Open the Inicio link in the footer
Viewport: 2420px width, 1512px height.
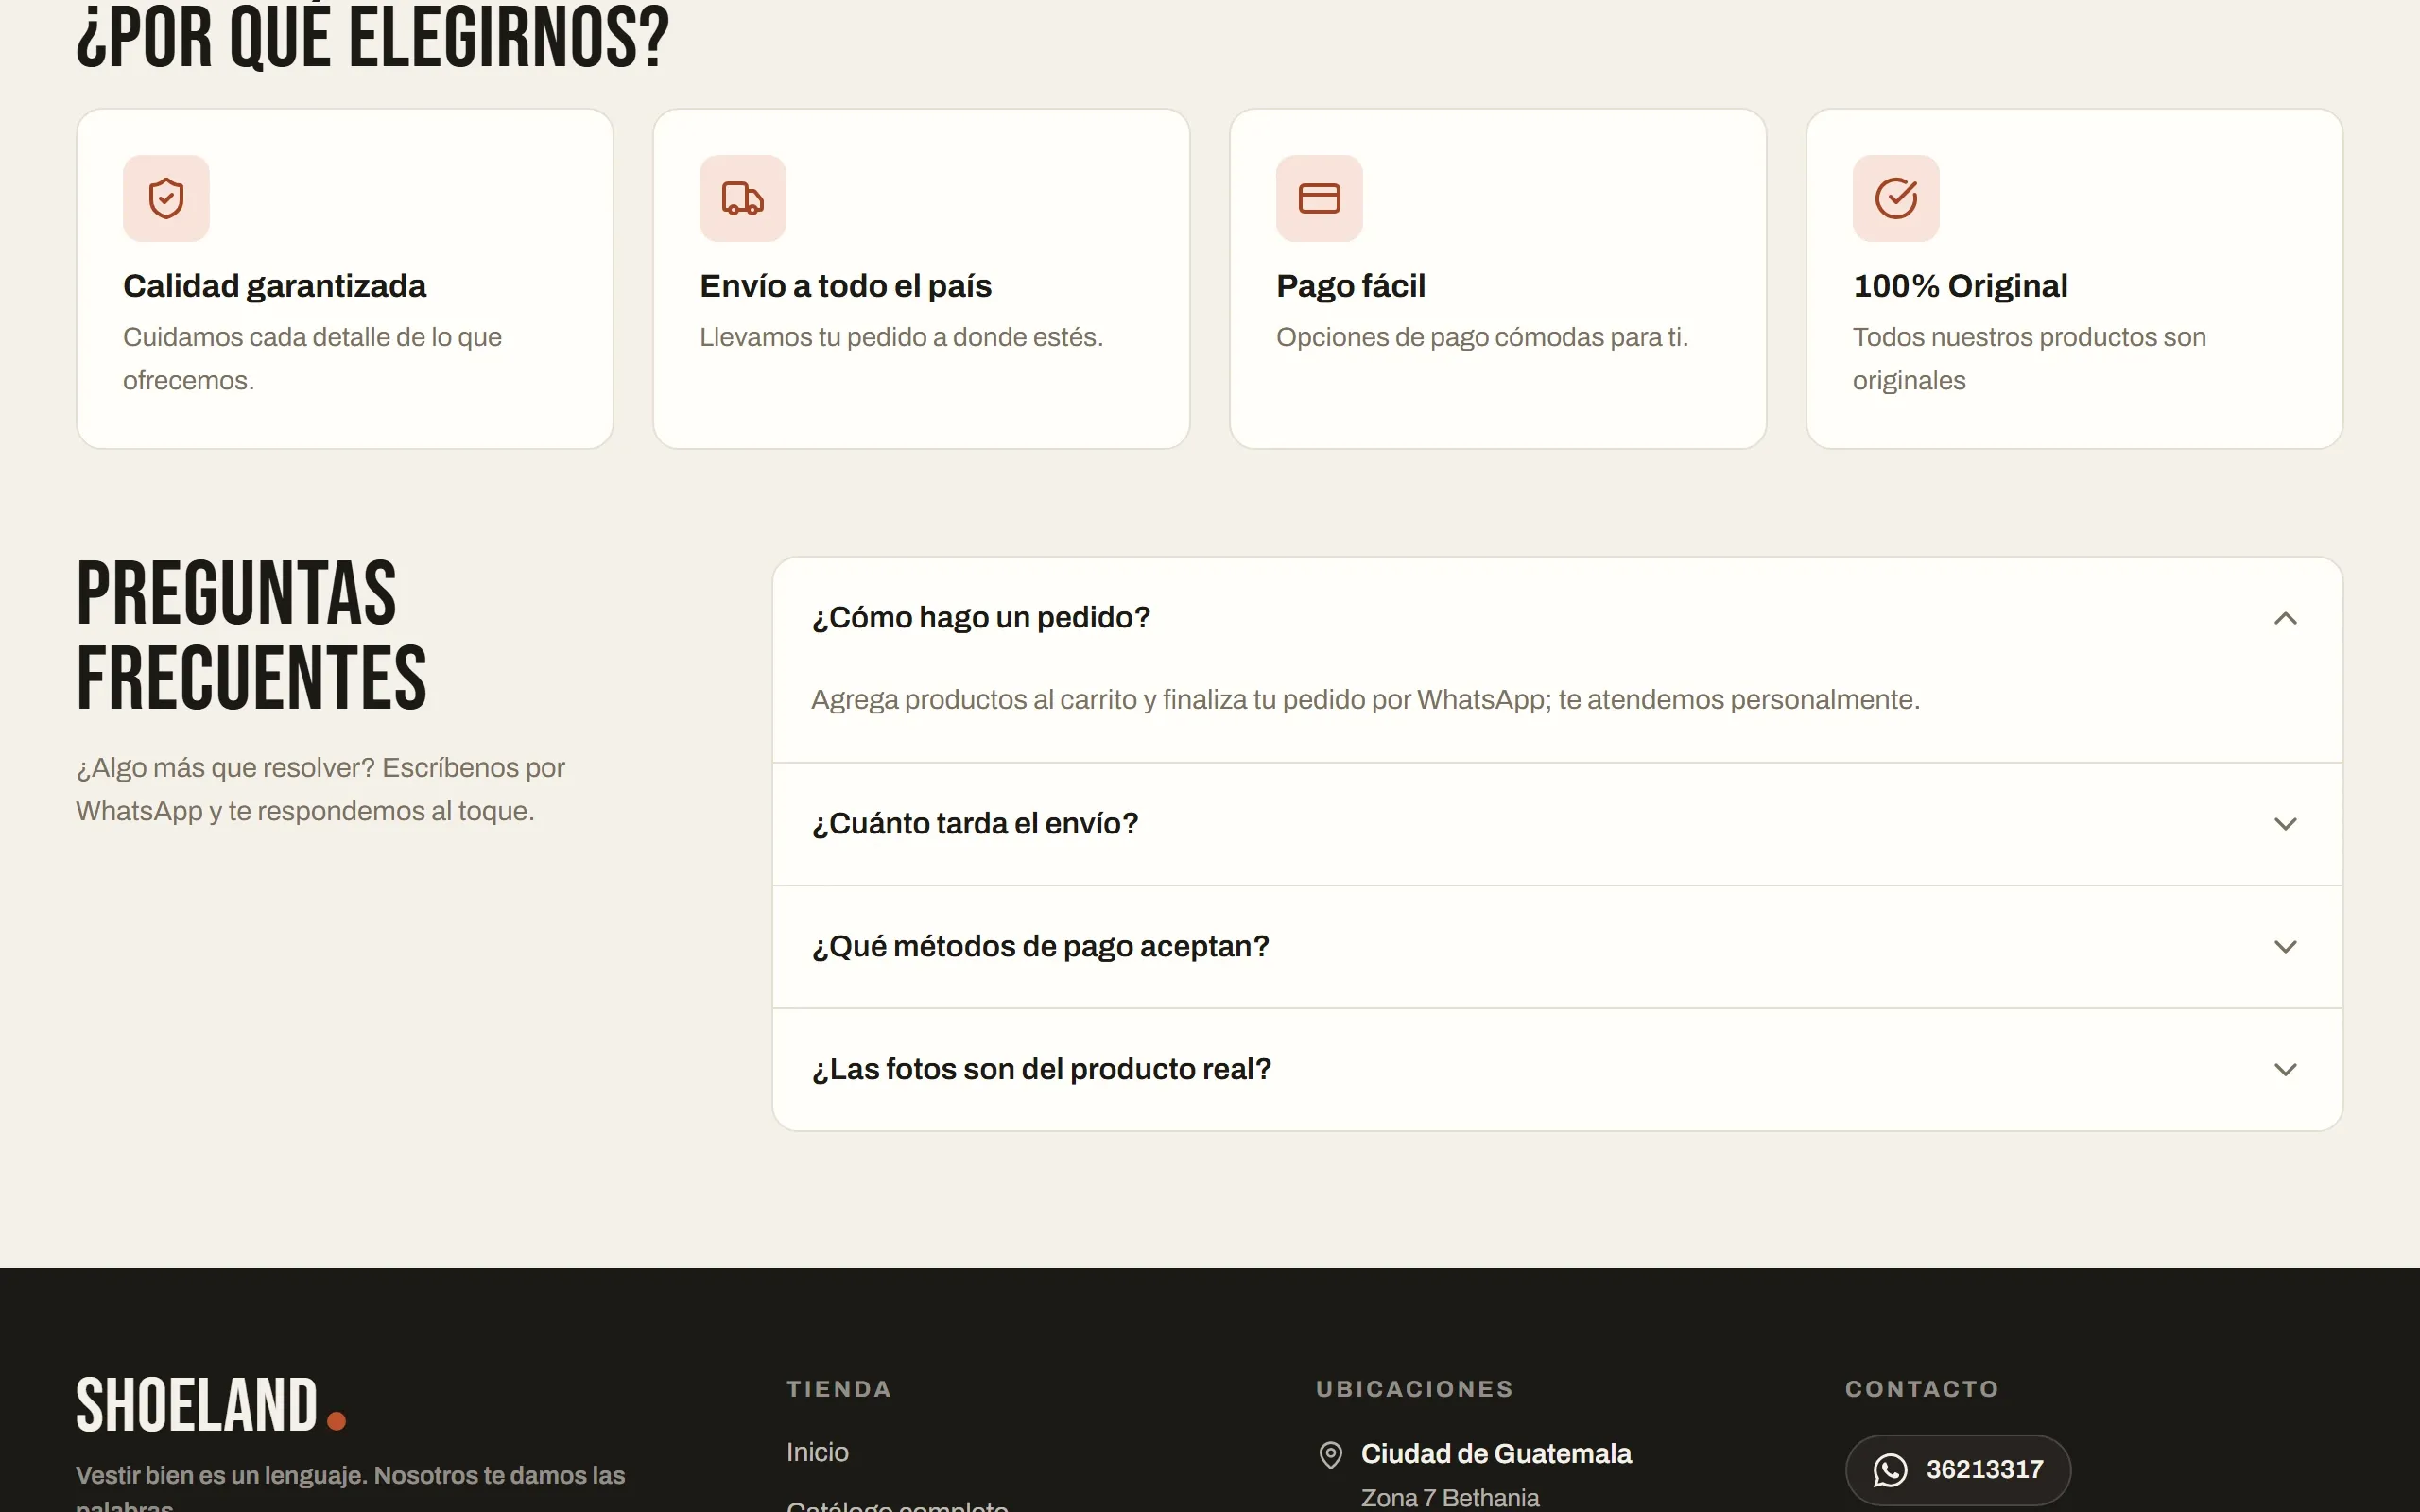click(x=817, y=1452)
